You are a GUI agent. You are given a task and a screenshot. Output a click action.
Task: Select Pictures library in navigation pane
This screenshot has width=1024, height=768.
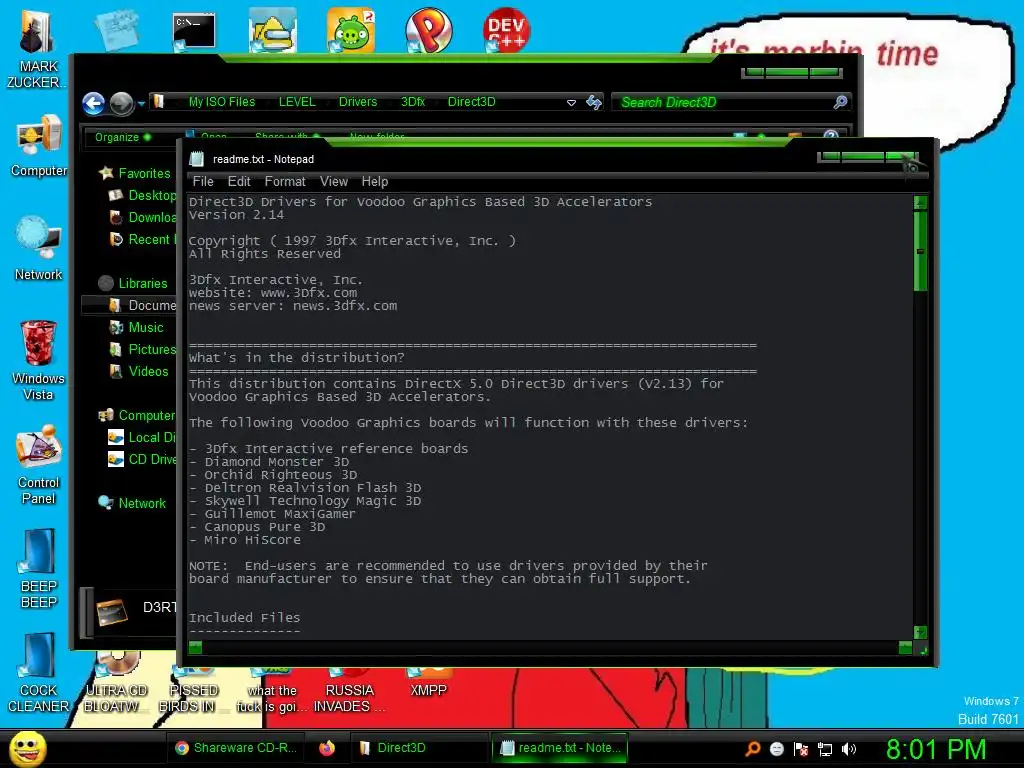click(143, 349)
